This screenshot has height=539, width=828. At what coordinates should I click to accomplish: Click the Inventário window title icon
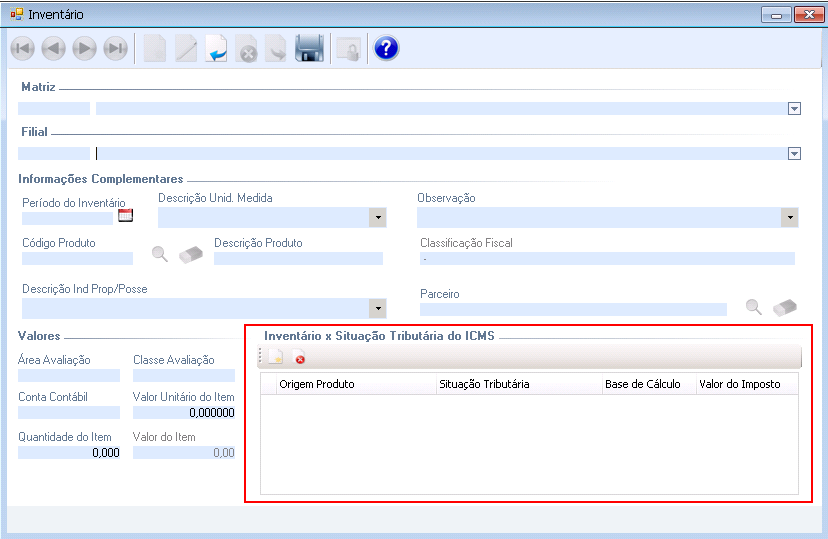click(16, 14)
